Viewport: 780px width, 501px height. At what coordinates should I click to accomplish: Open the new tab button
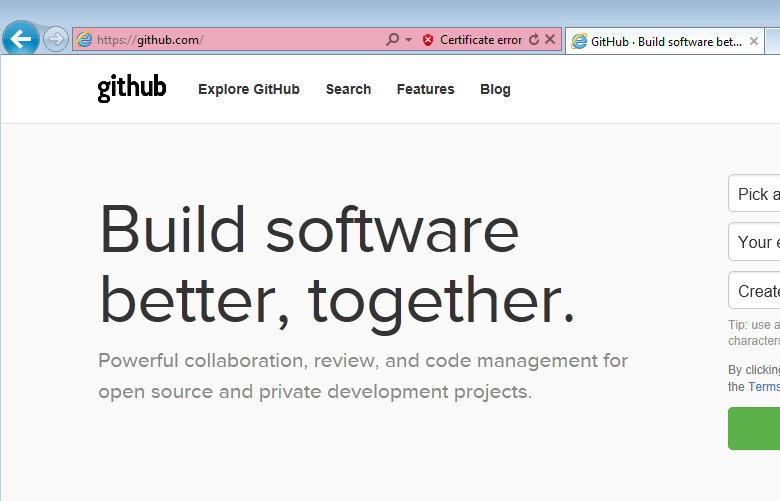(773, 41)
